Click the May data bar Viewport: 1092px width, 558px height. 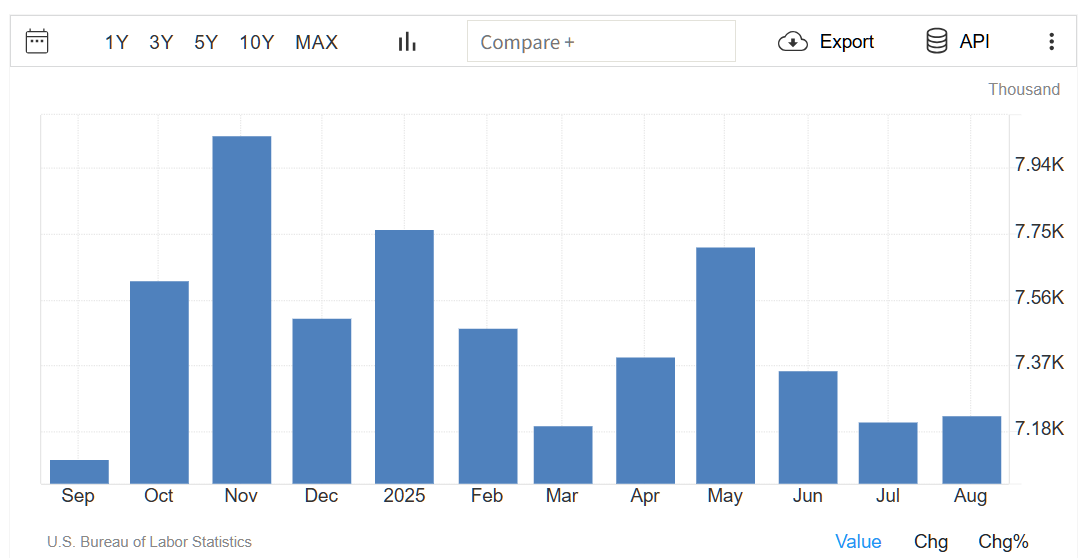[x=725, y=365]
